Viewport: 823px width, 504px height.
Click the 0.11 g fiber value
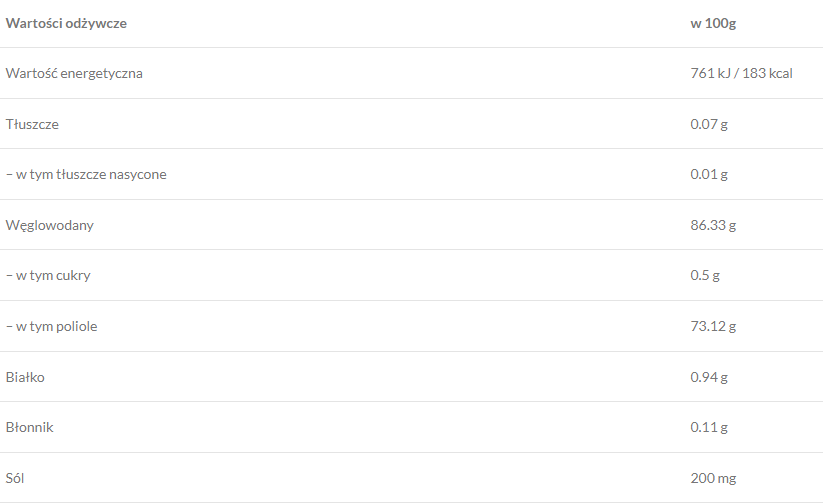pyautogui.click(x=709, y=427)
